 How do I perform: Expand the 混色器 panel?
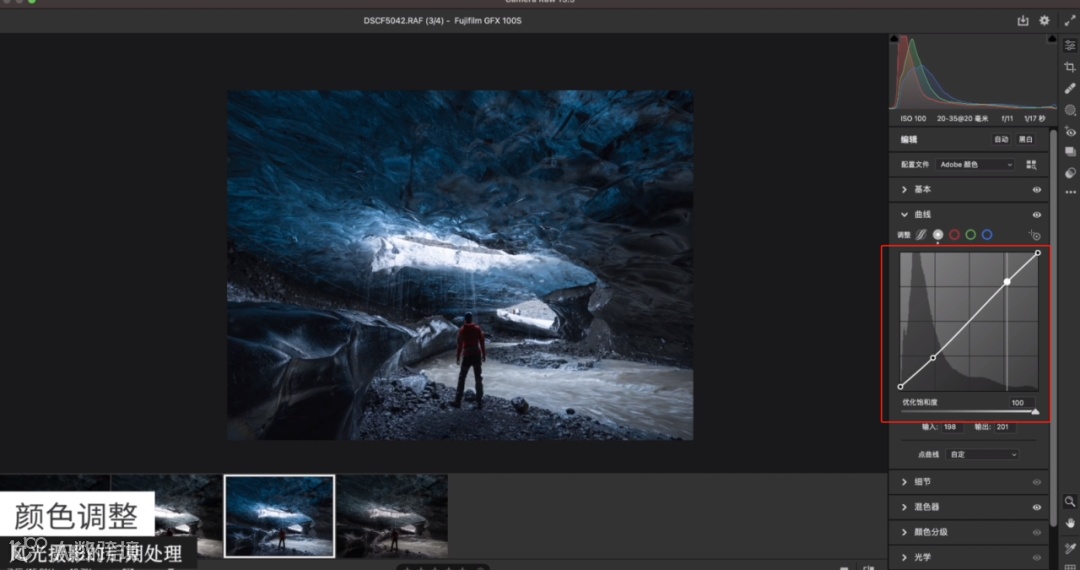(x=904, y=507)
